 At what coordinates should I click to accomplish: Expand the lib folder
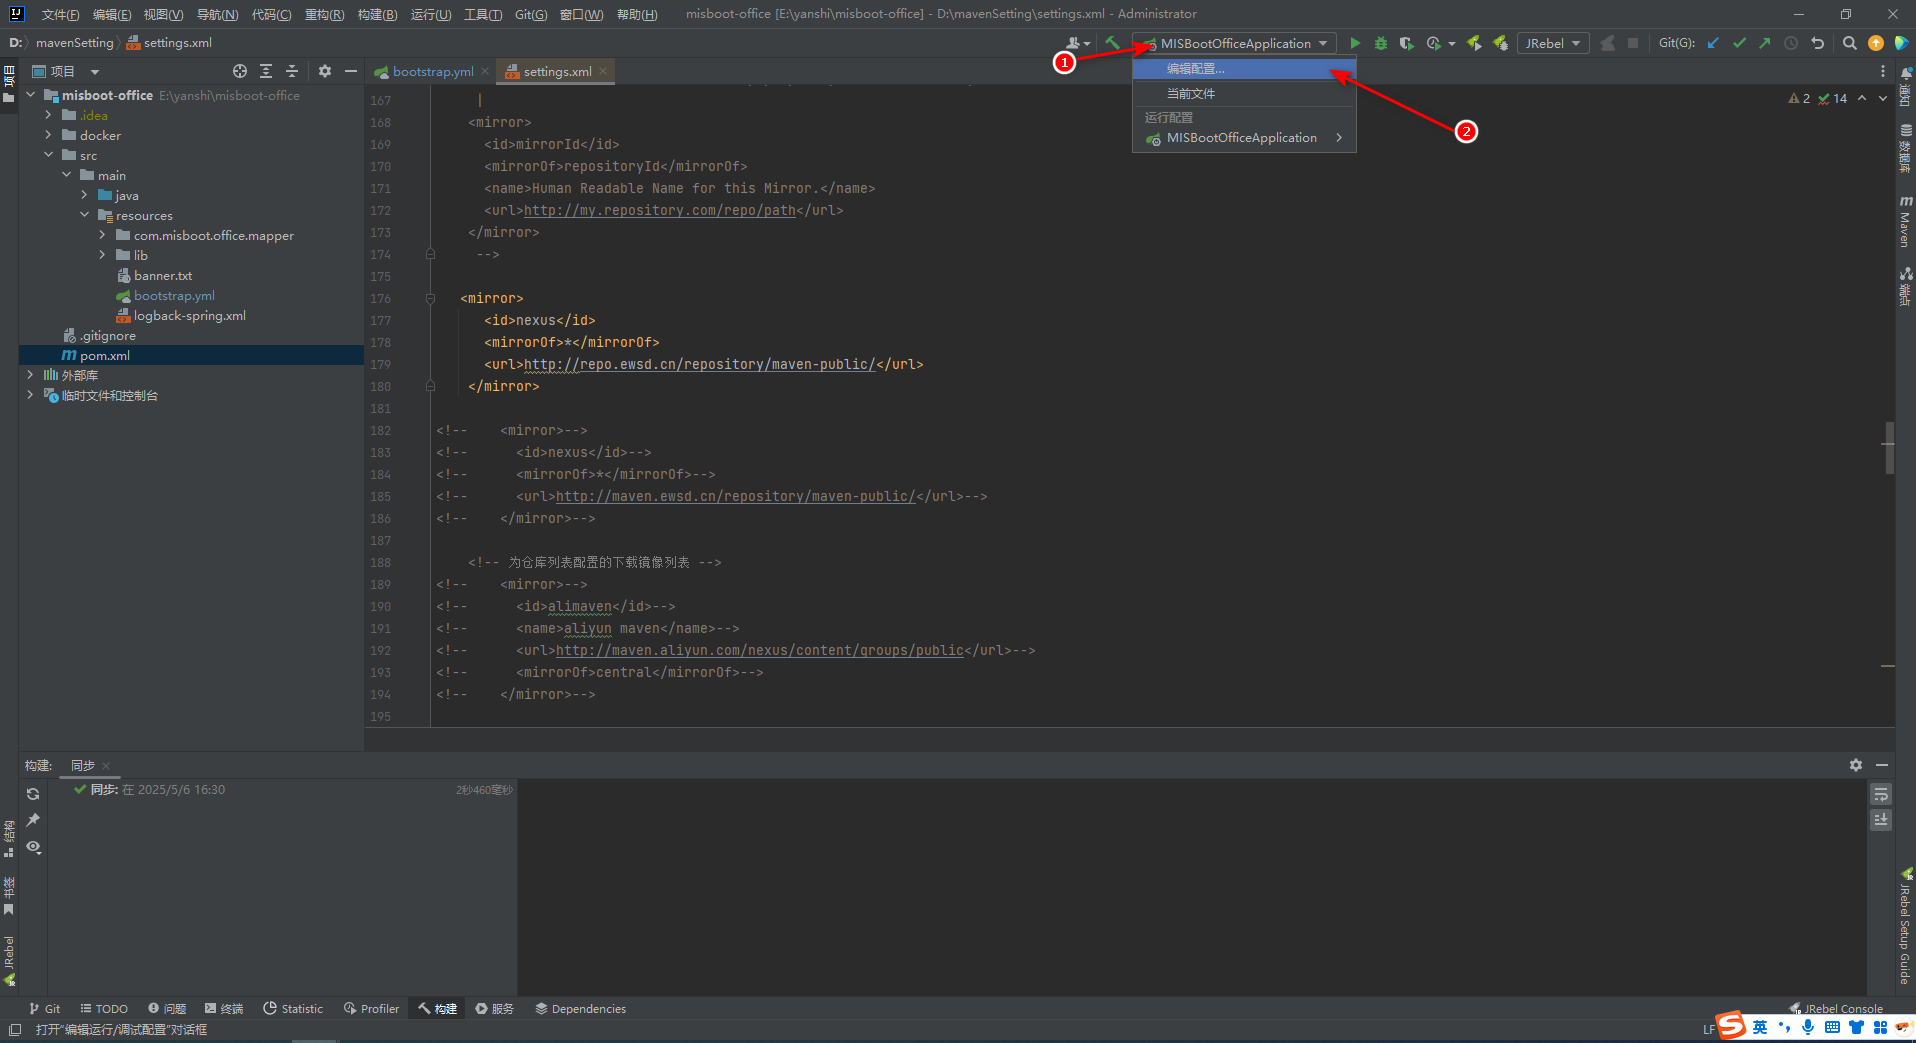[102, 255]
